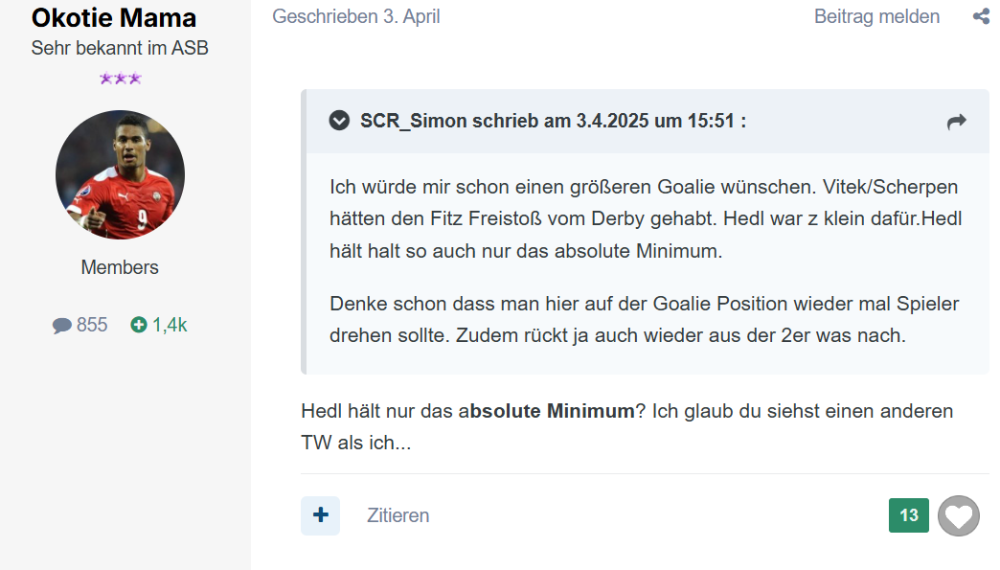Viewport: 1000px width, 570px height.
Task: Open the Geschrieben 3. April timestamp
Action: pyautogui.click(x=356, y=17)
